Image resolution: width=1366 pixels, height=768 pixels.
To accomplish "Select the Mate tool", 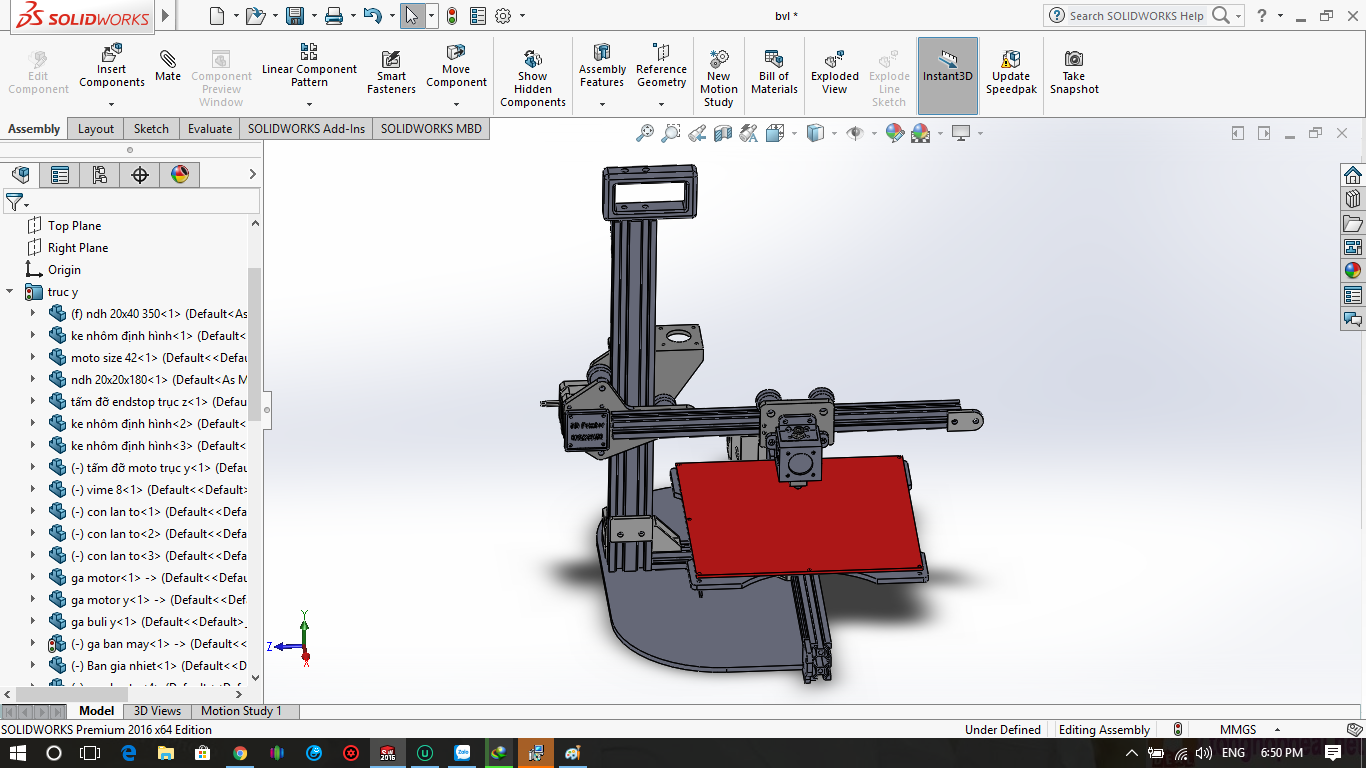I will click(x=168, y=65).
